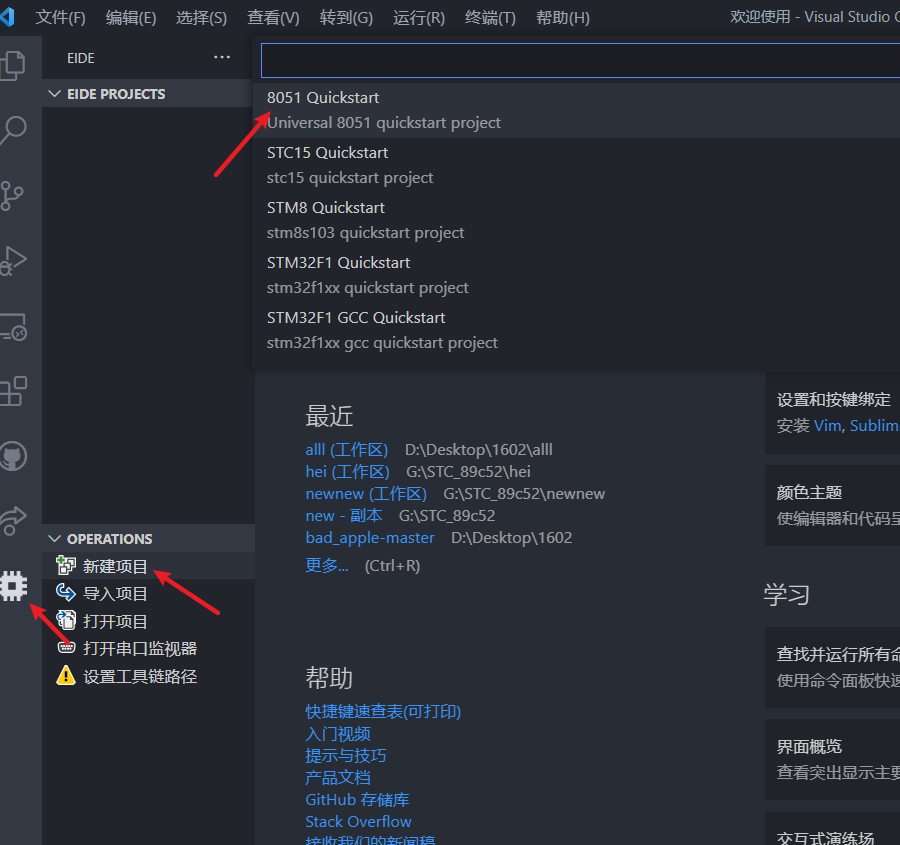This screenshot has height=845, width=900.
Task: Select the STC15 Quickstart template
Action: tap(576, 165)
